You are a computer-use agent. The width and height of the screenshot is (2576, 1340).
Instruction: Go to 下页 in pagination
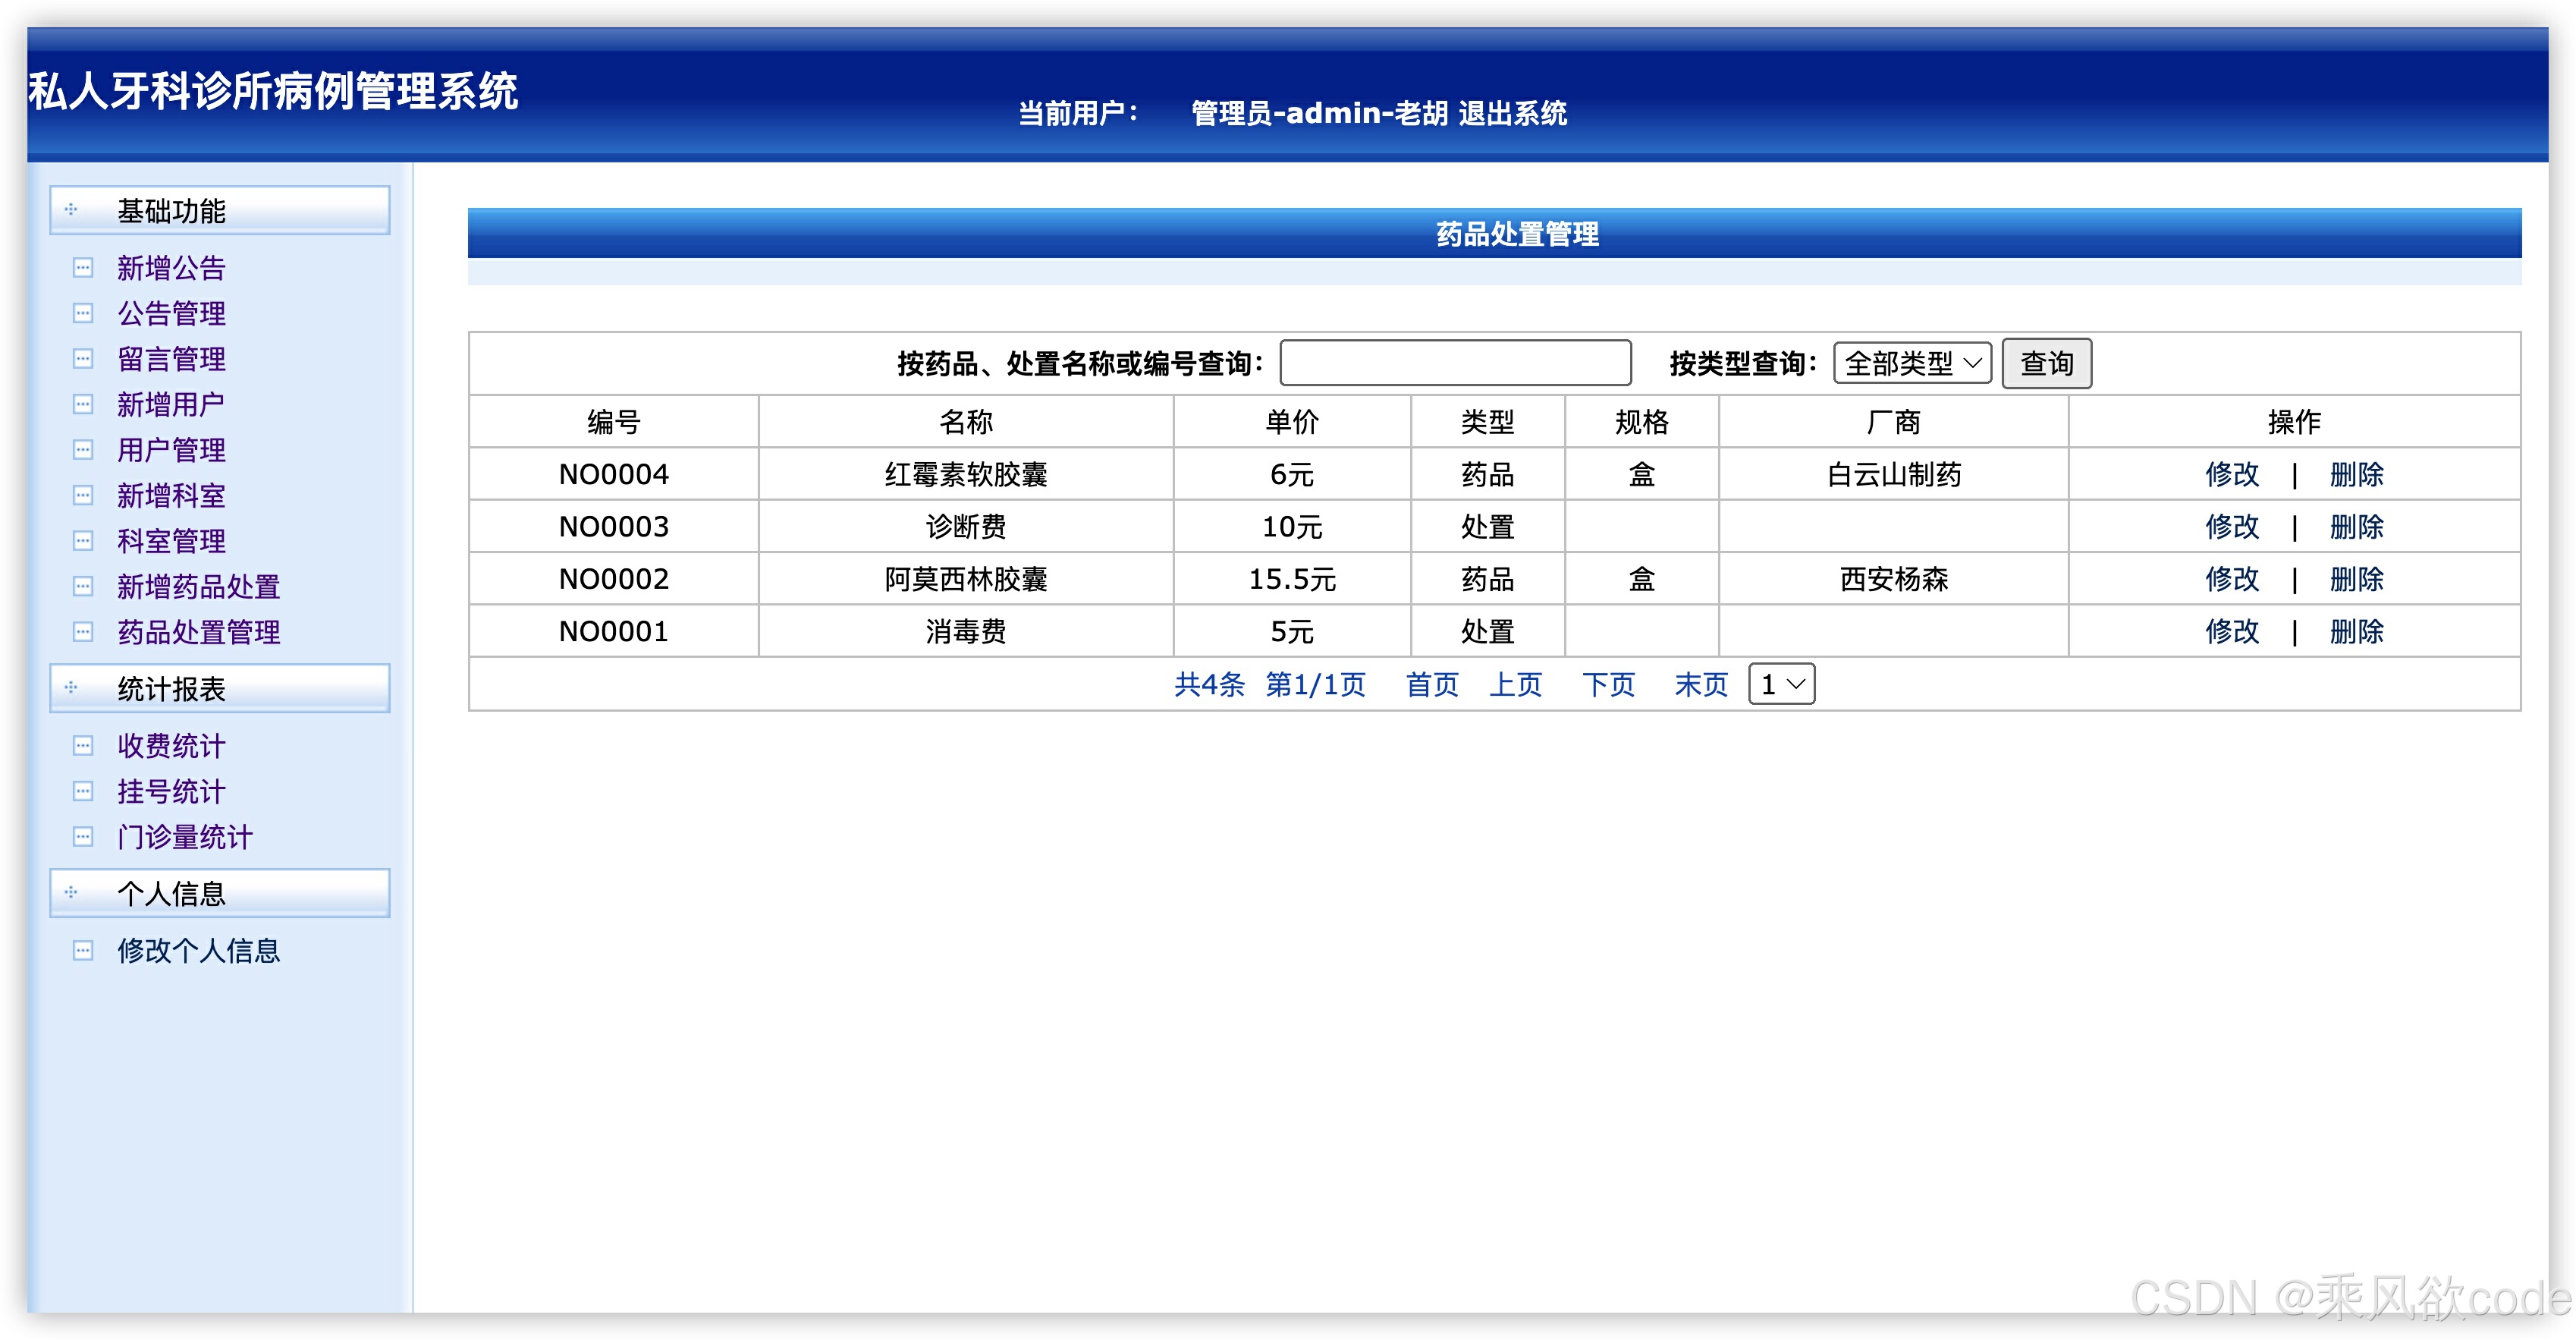coord(1608,685)
